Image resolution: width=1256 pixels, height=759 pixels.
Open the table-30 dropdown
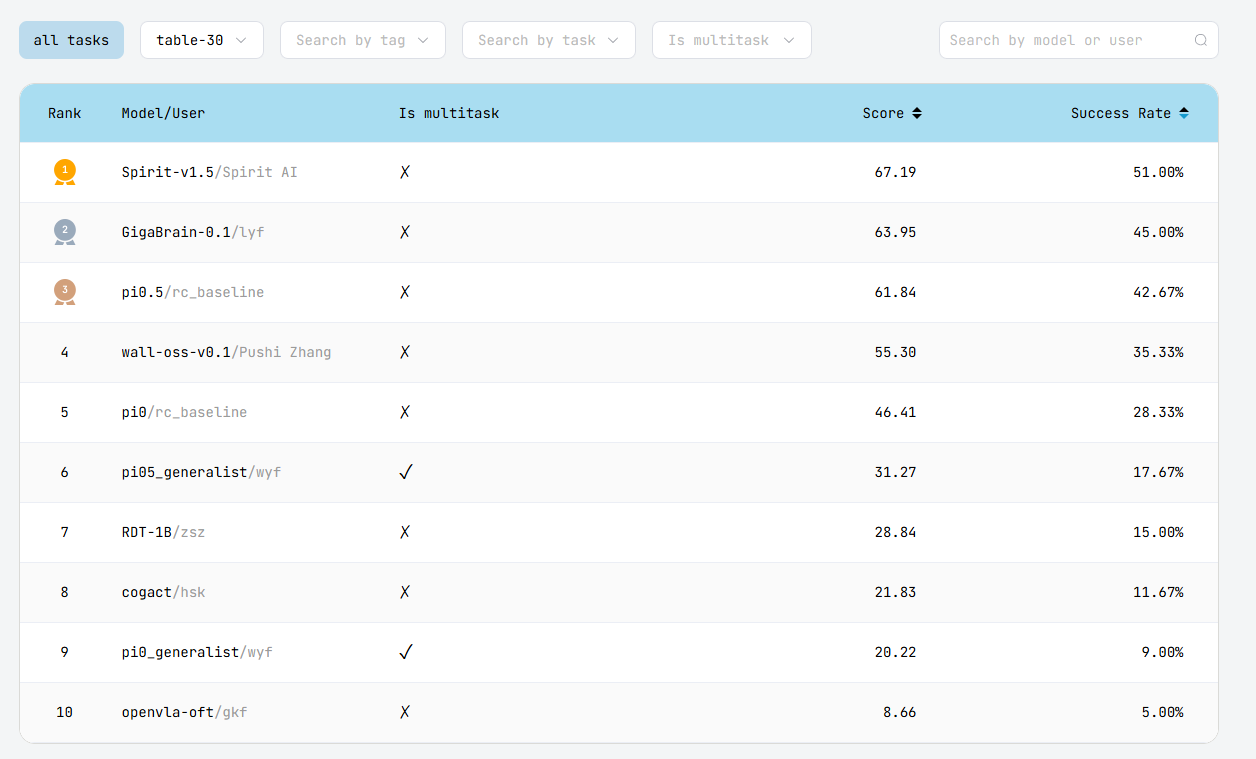click(201, 40)
